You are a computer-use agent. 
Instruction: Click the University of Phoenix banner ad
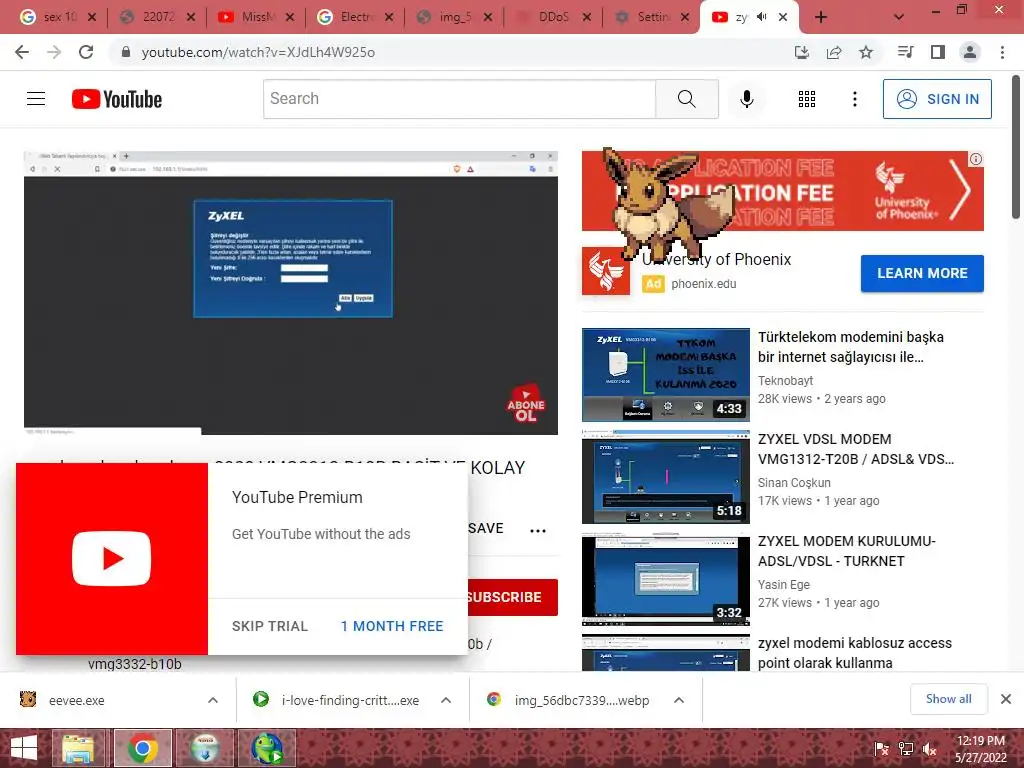(x=782, y=191)
